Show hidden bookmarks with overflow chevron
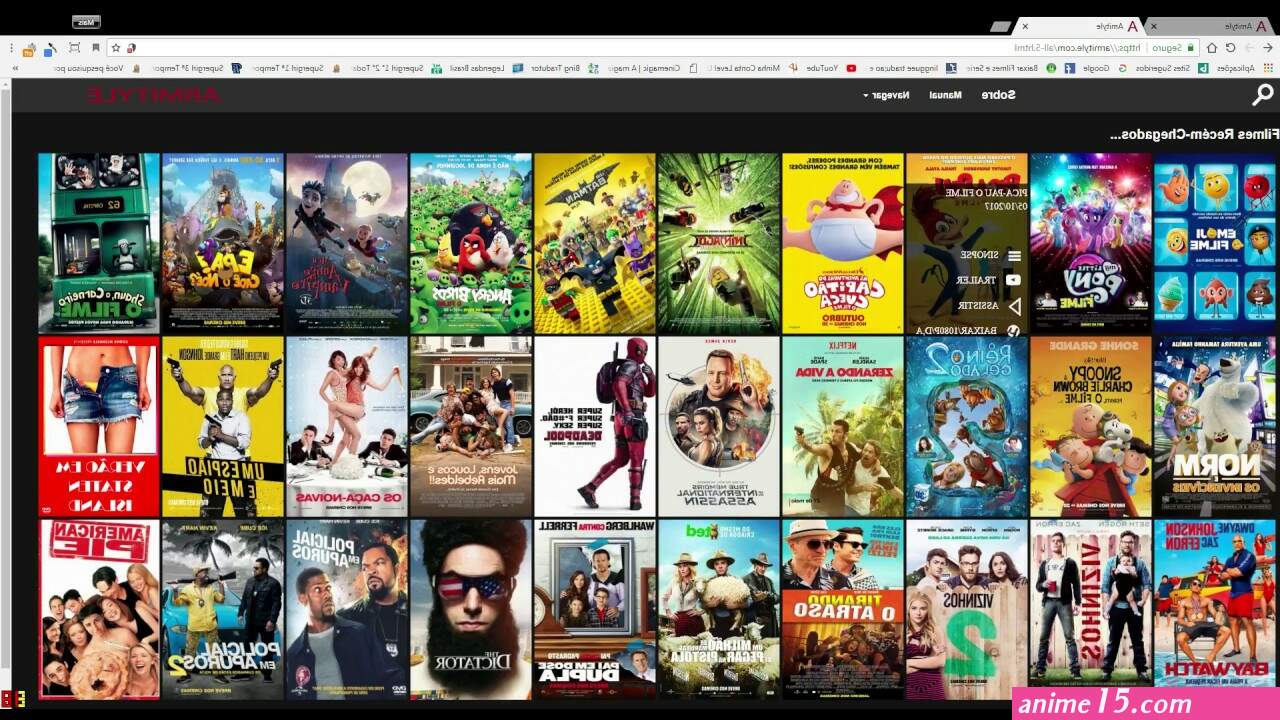 [x=15, y=68]
